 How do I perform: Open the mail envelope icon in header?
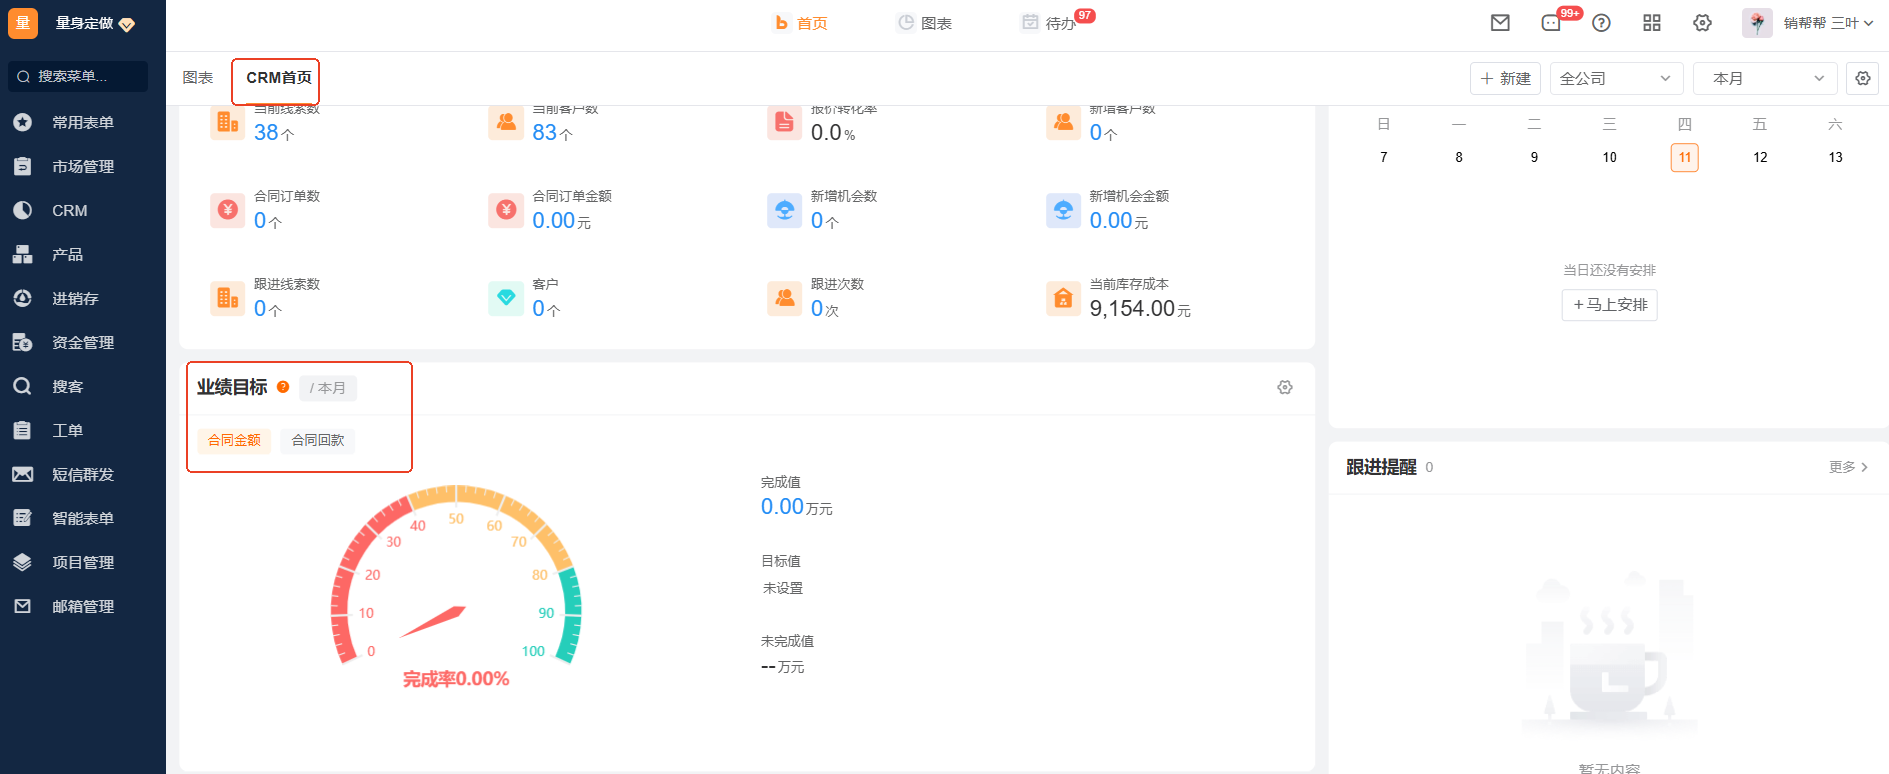coord(1500,23)
